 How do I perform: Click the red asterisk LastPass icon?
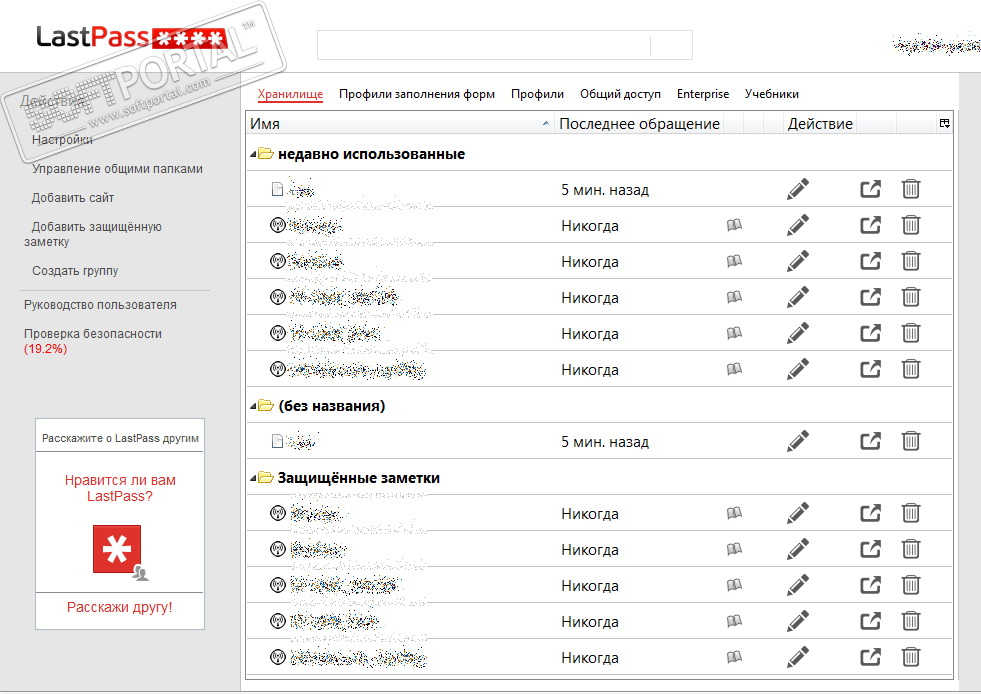click(x=117, y=549)
